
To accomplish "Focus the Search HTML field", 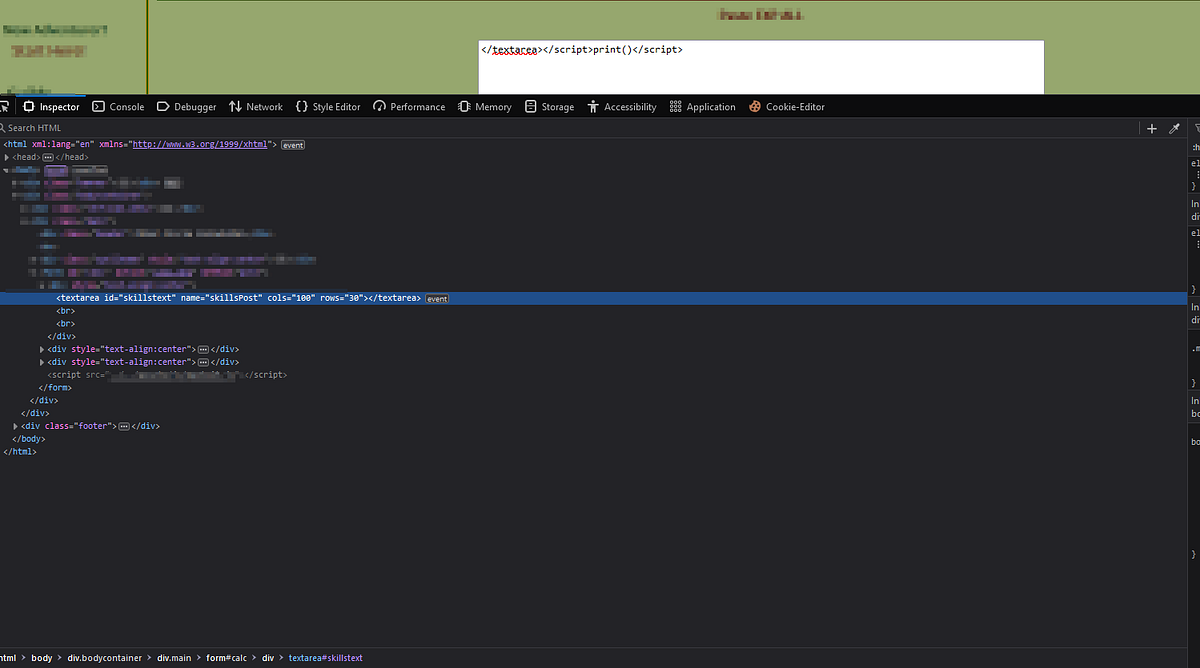I will click(570, 128).
